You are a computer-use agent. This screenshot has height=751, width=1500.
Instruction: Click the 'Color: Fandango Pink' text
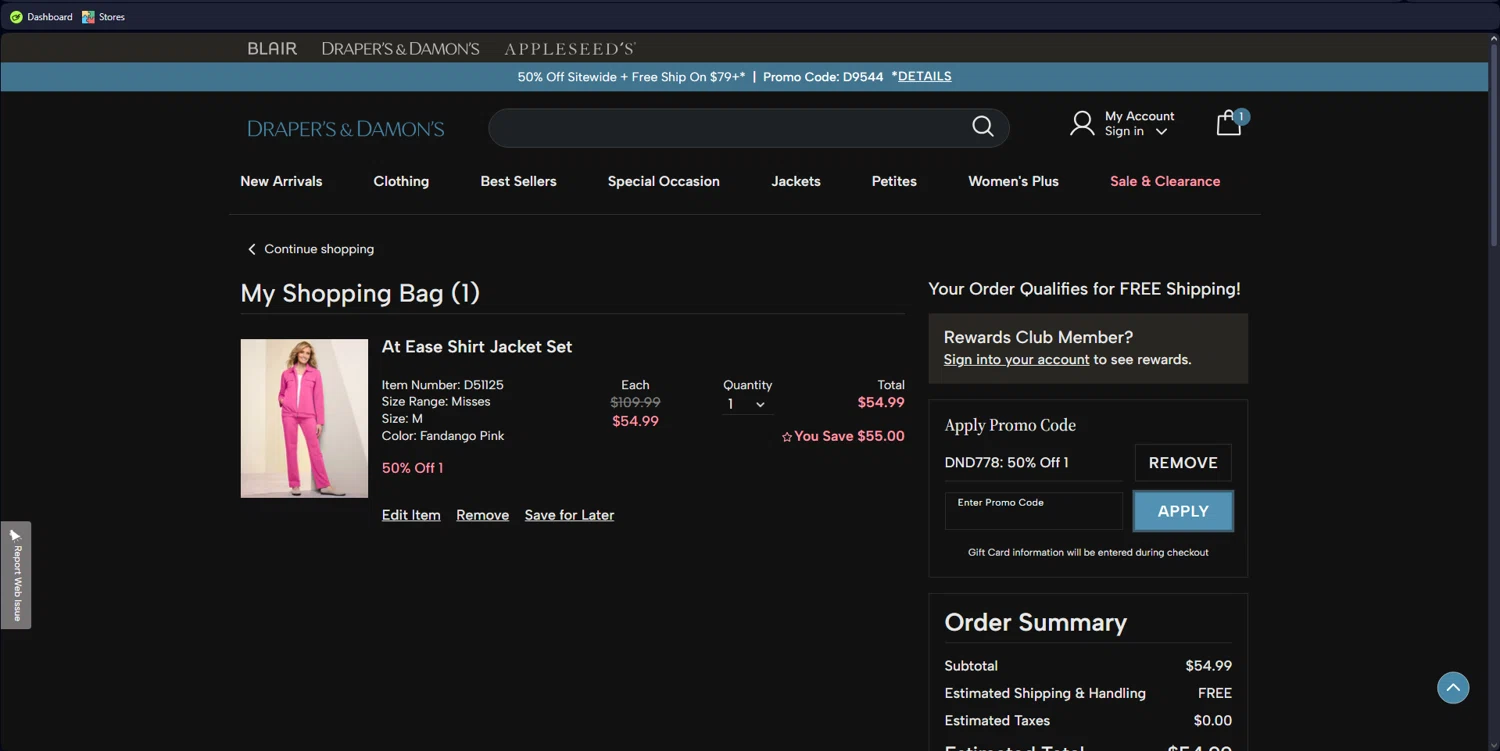pyautogui.click(x=443, y=436)
